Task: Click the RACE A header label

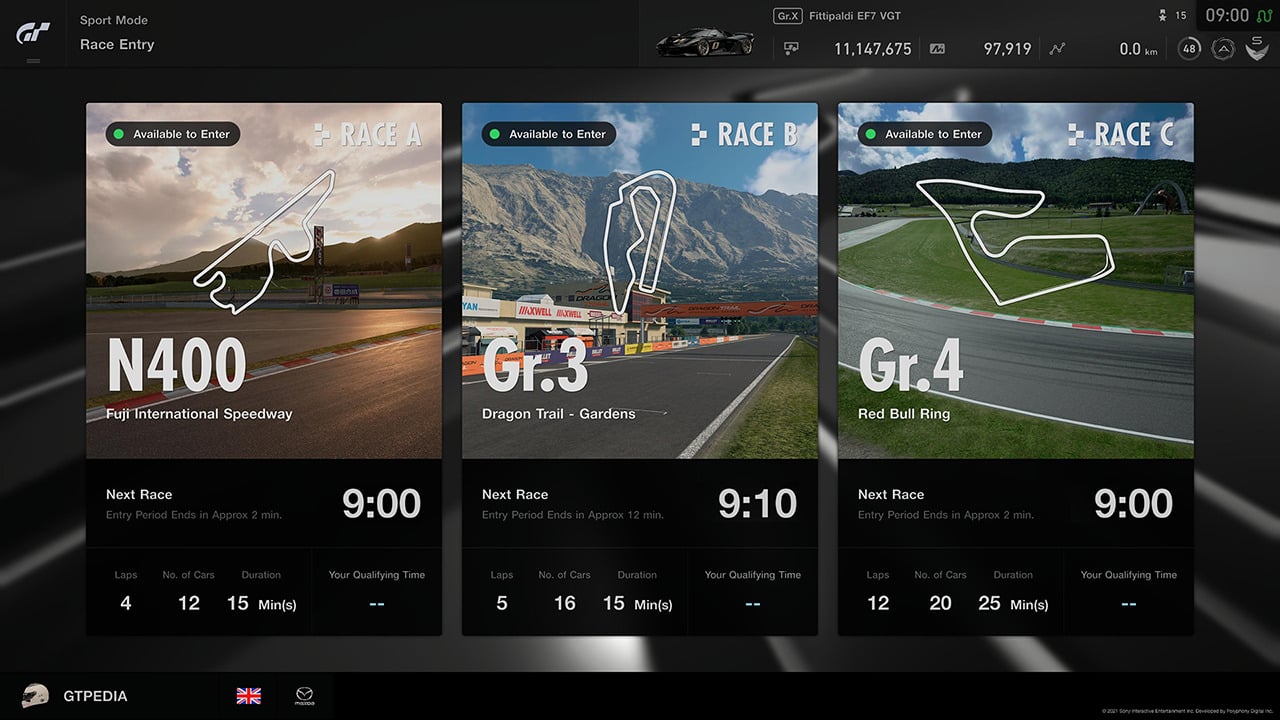Action: coord(368,135)
